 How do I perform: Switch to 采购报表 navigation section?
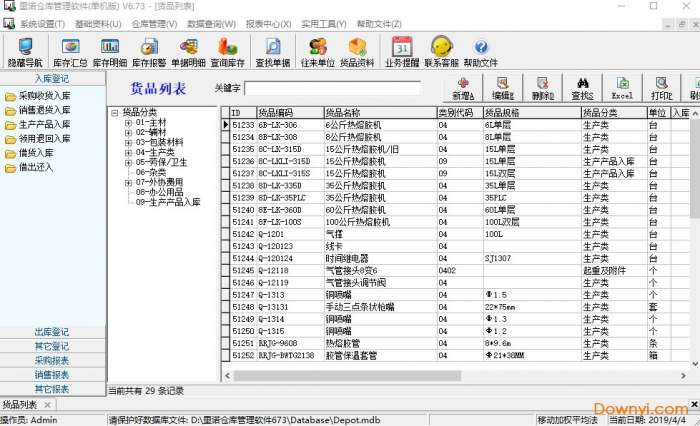(52, 360)
